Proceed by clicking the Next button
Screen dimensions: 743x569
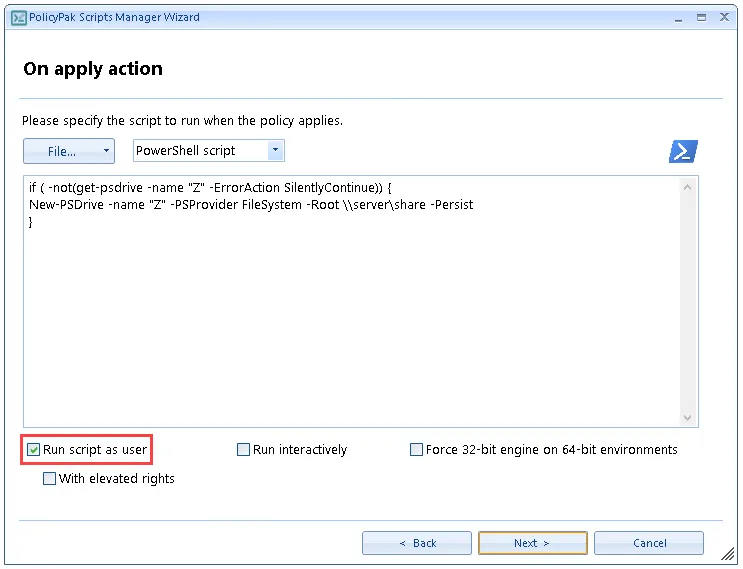coord(532,543)
